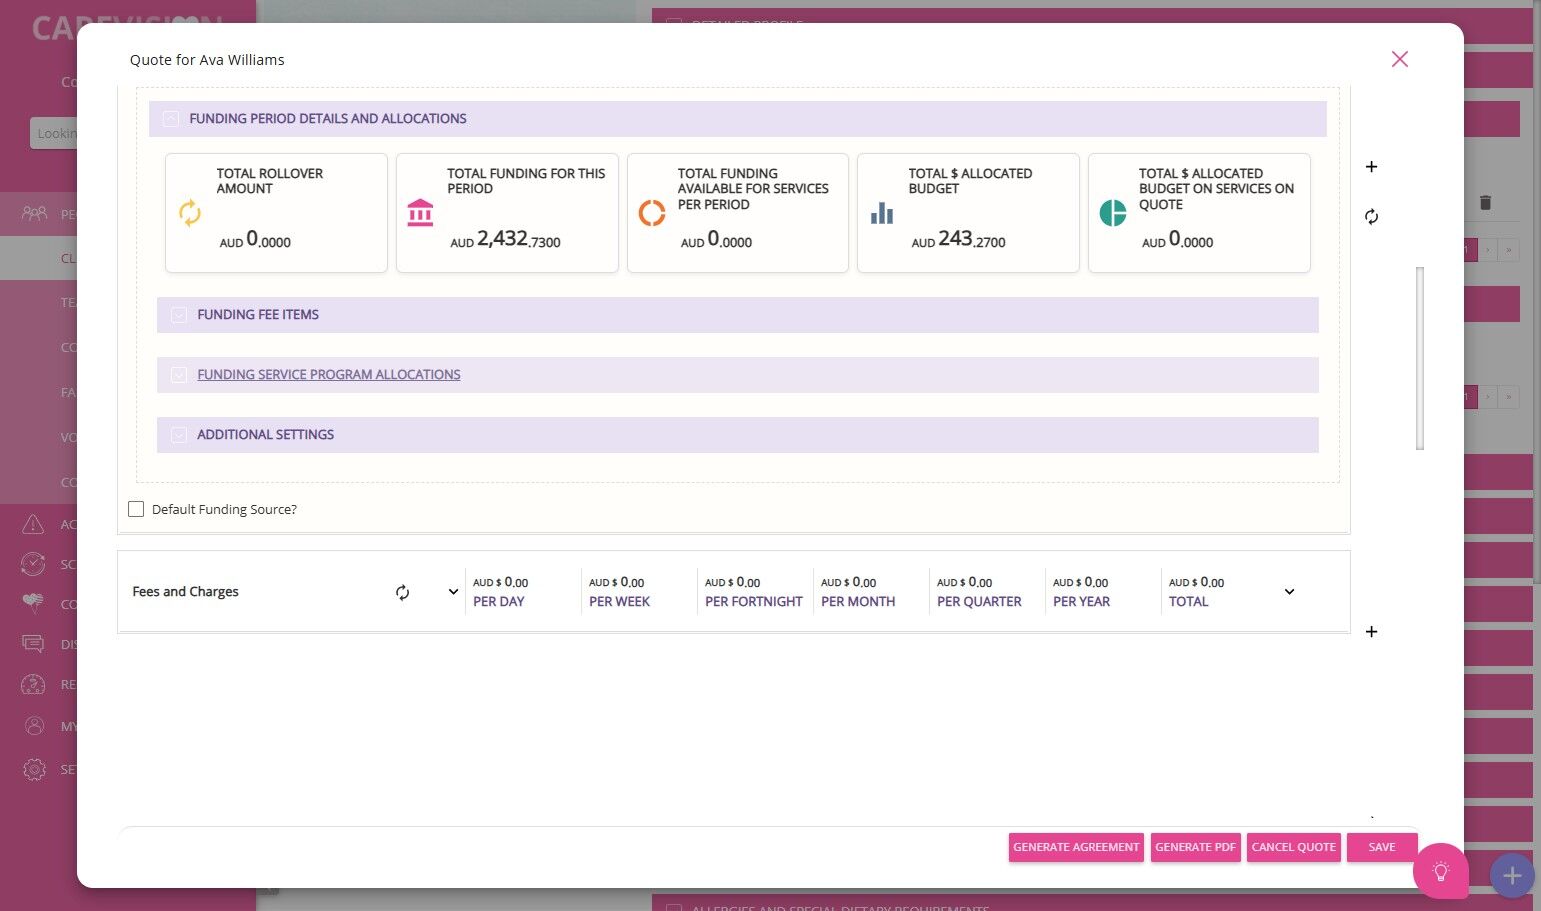Refresh the Fees and Charges row
1541x911 pixels.
[x=402, y=592]
